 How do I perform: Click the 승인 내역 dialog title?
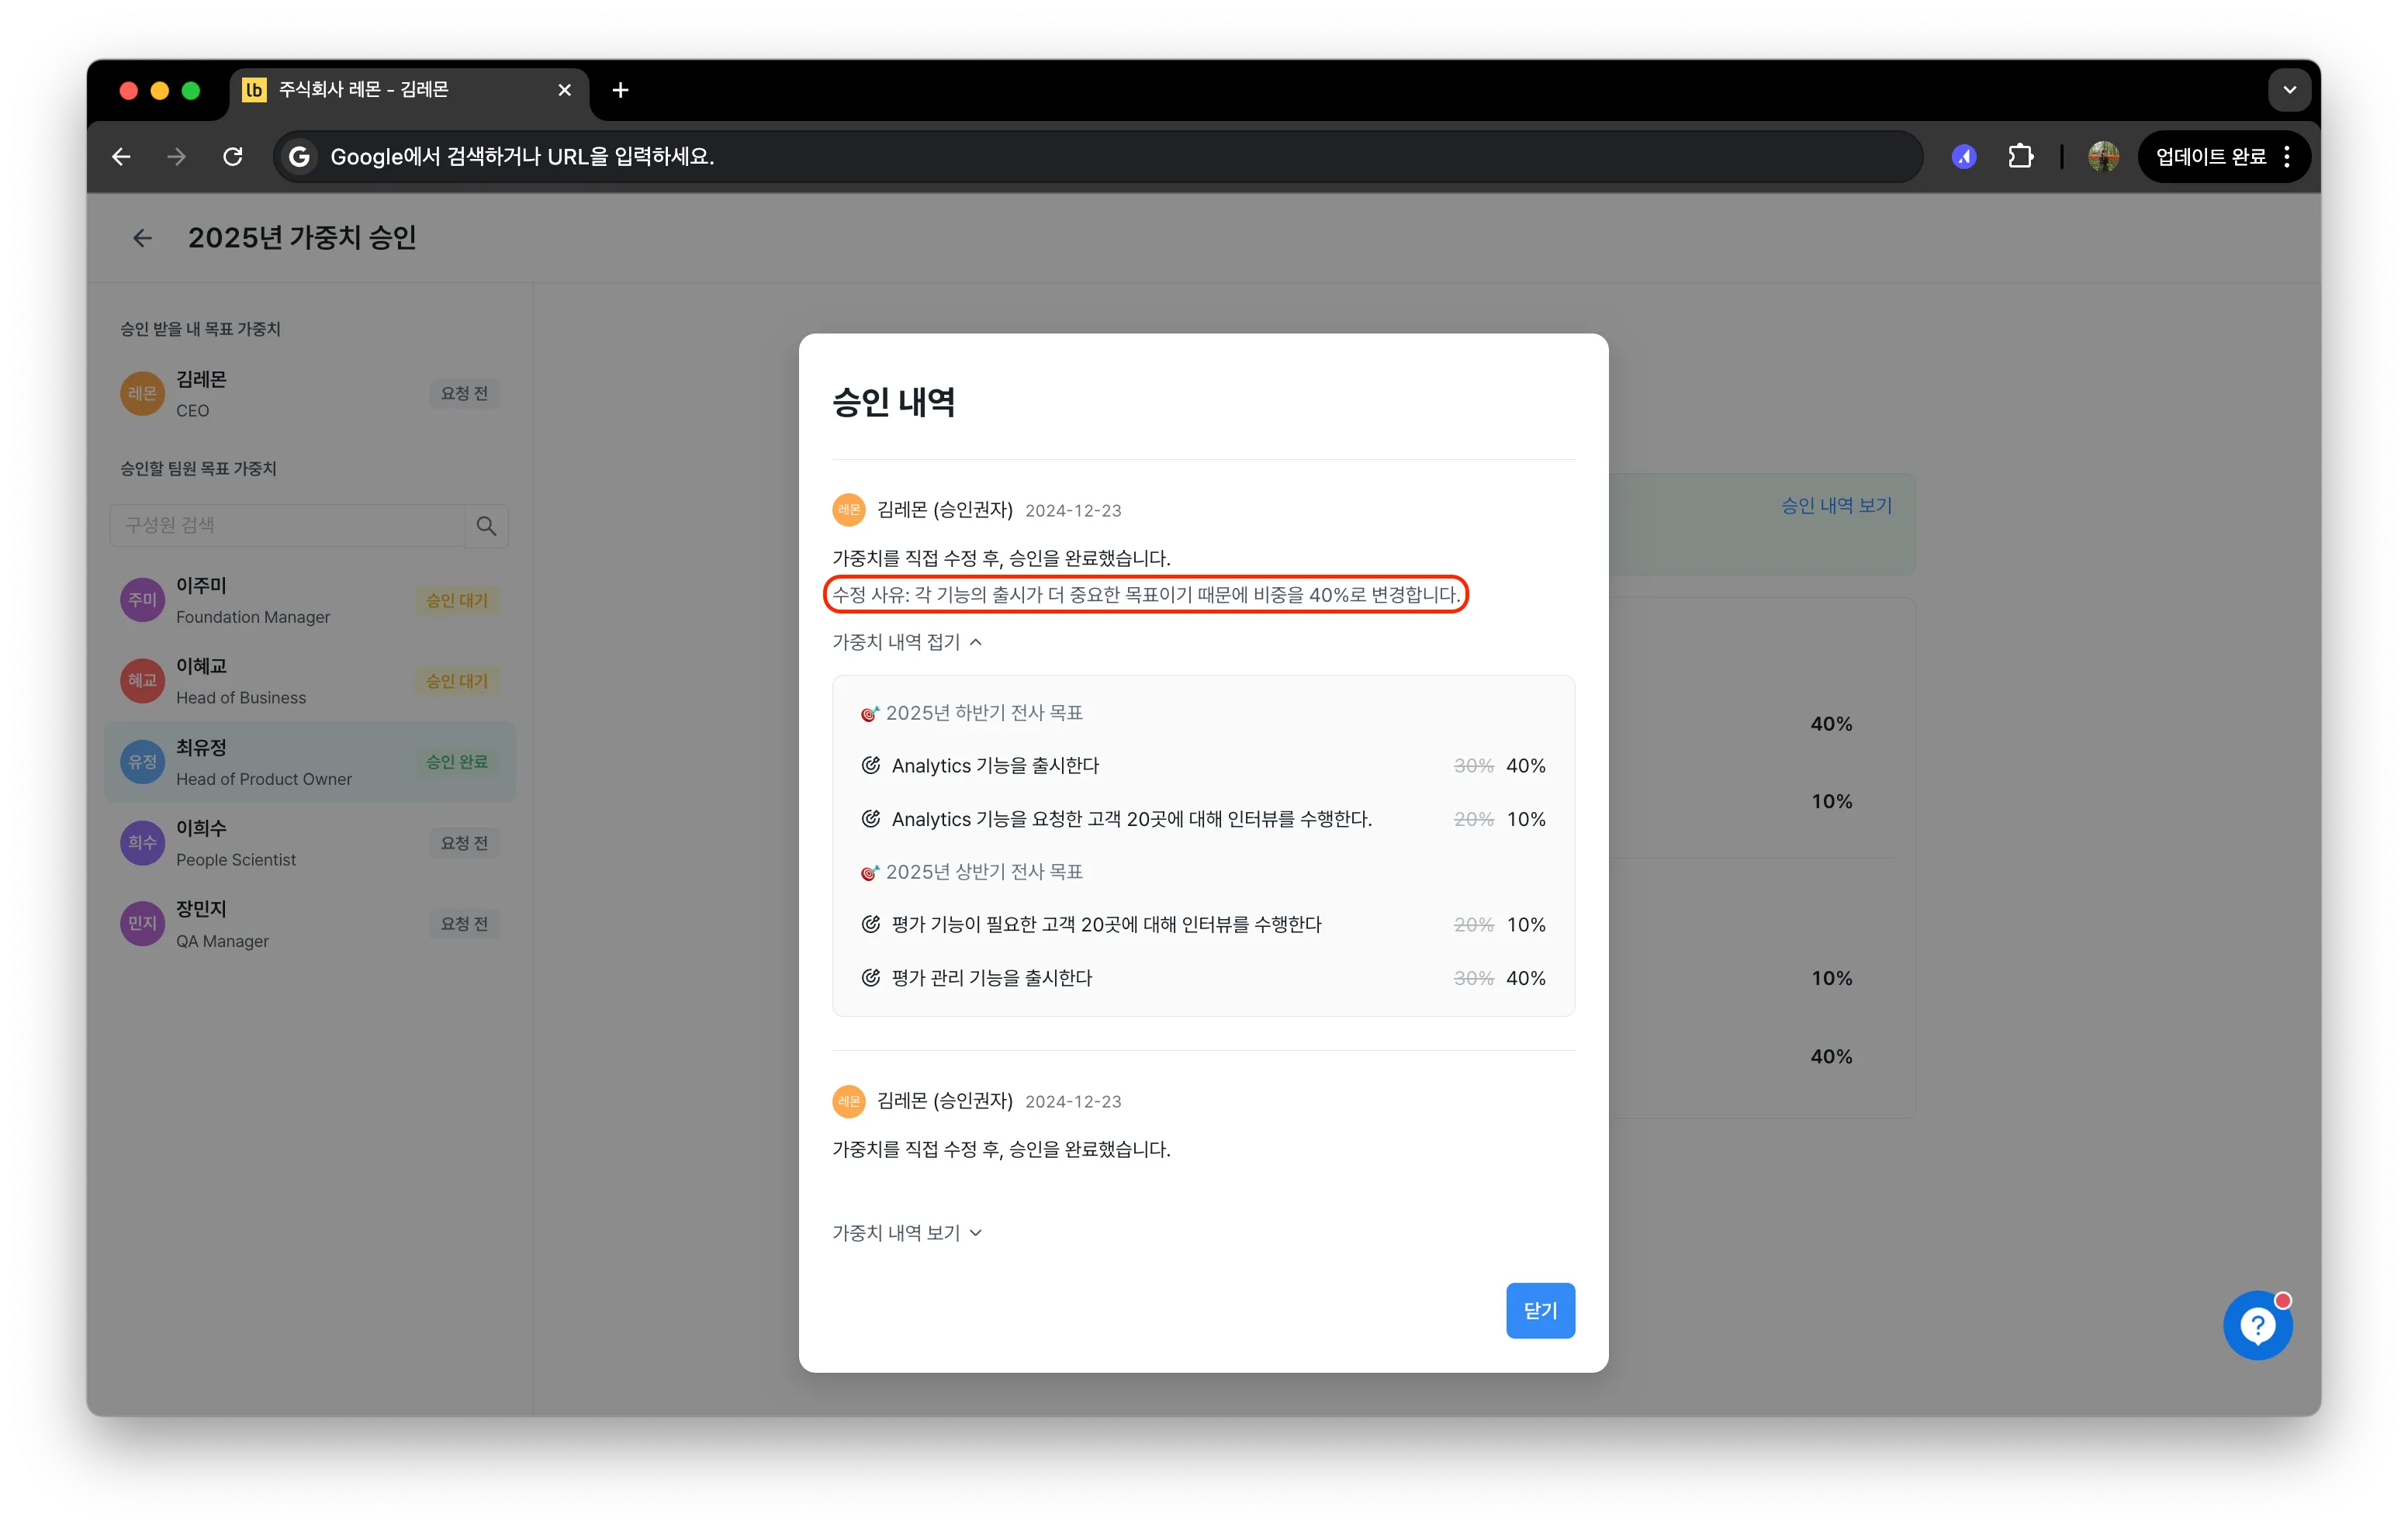[x=894, y=402]
